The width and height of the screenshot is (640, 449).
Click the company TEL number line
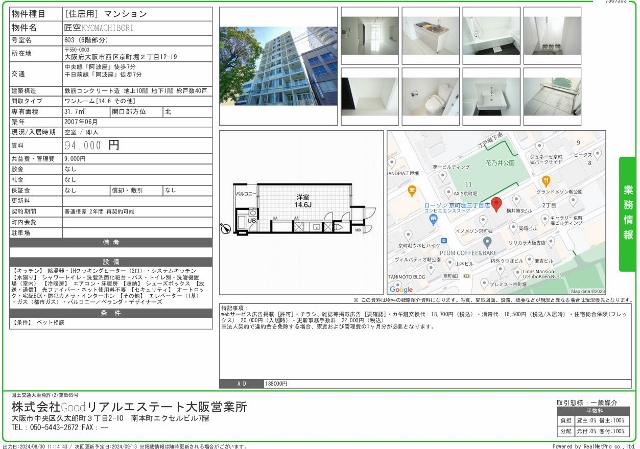pyautogui.click(x=60, y=427)
